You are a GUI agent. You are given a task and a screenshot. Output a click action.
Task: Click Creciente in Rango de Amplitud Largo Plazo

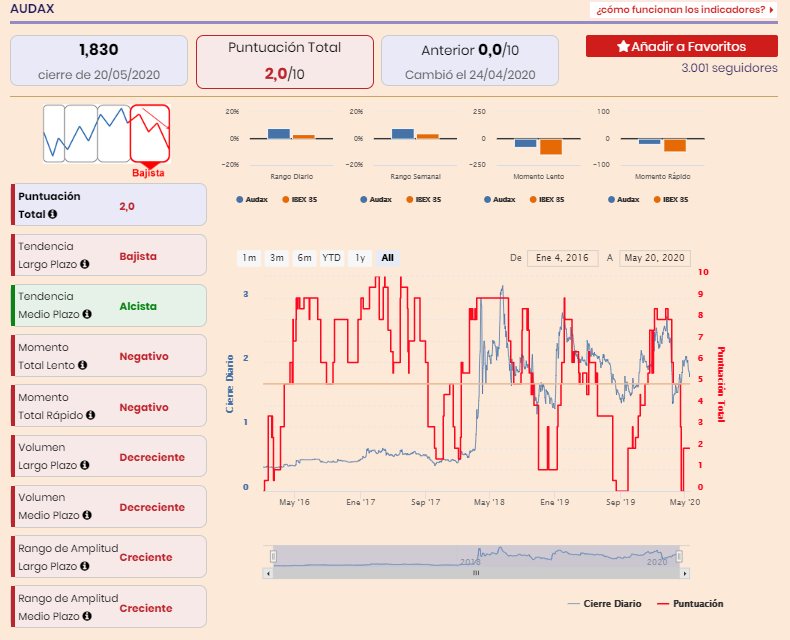point(146,557)
